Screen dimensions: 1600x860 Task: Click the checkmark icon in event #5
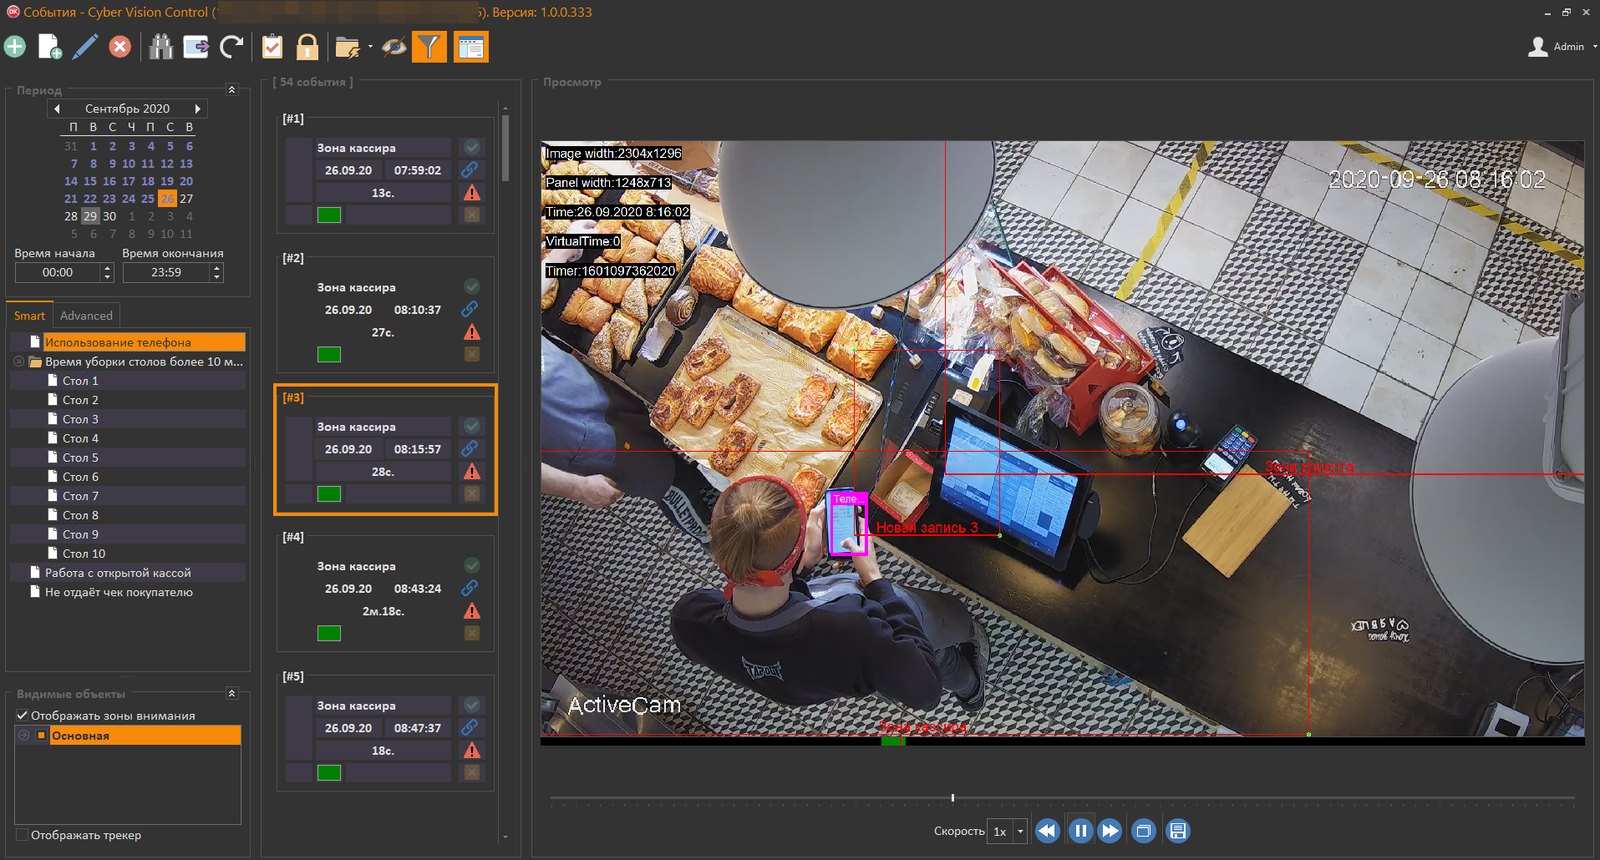click(x=472, y=705)
